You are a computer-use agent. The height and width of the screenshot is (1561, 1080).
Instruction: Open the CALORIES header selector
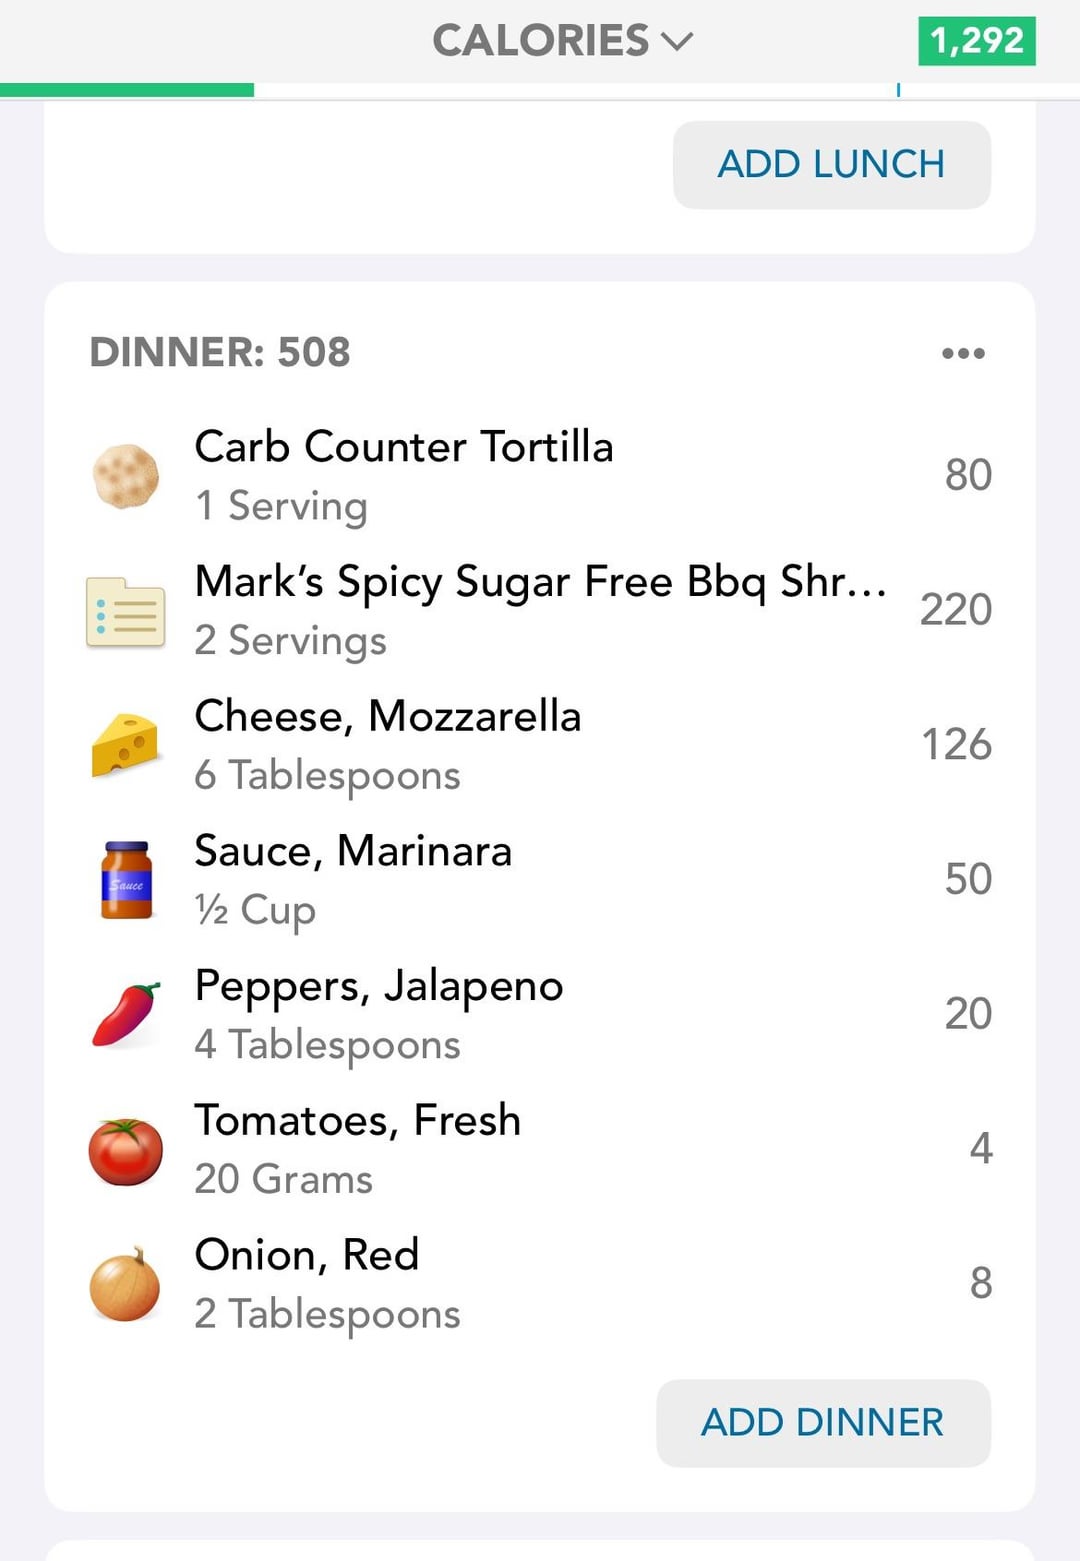pos(563,41)
